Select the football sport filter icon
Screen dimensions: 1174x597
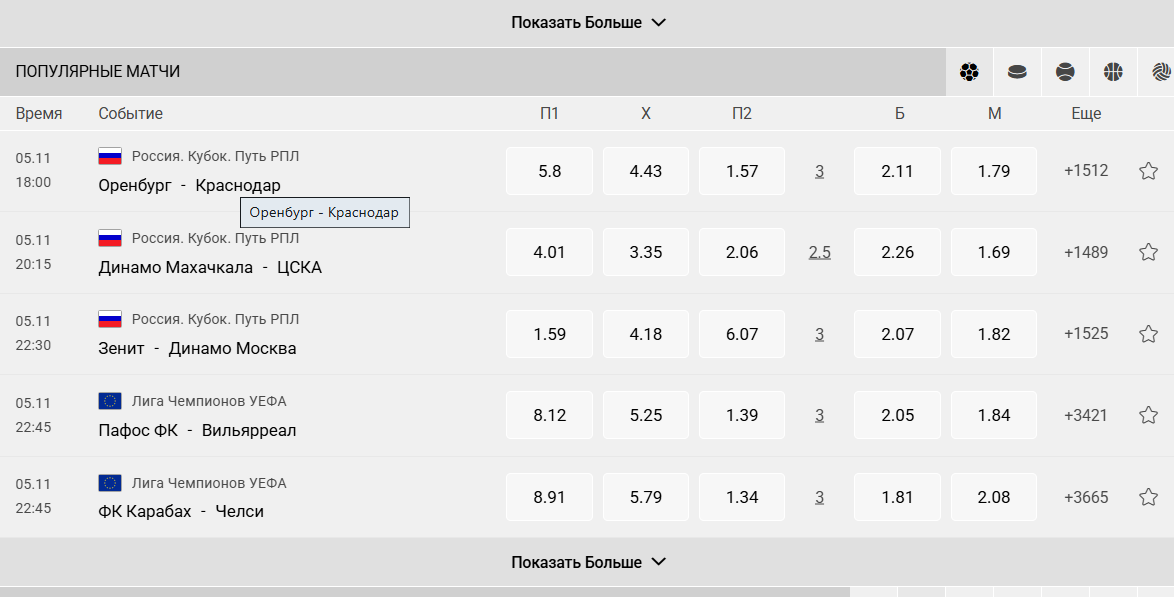(x=969, y=72)
